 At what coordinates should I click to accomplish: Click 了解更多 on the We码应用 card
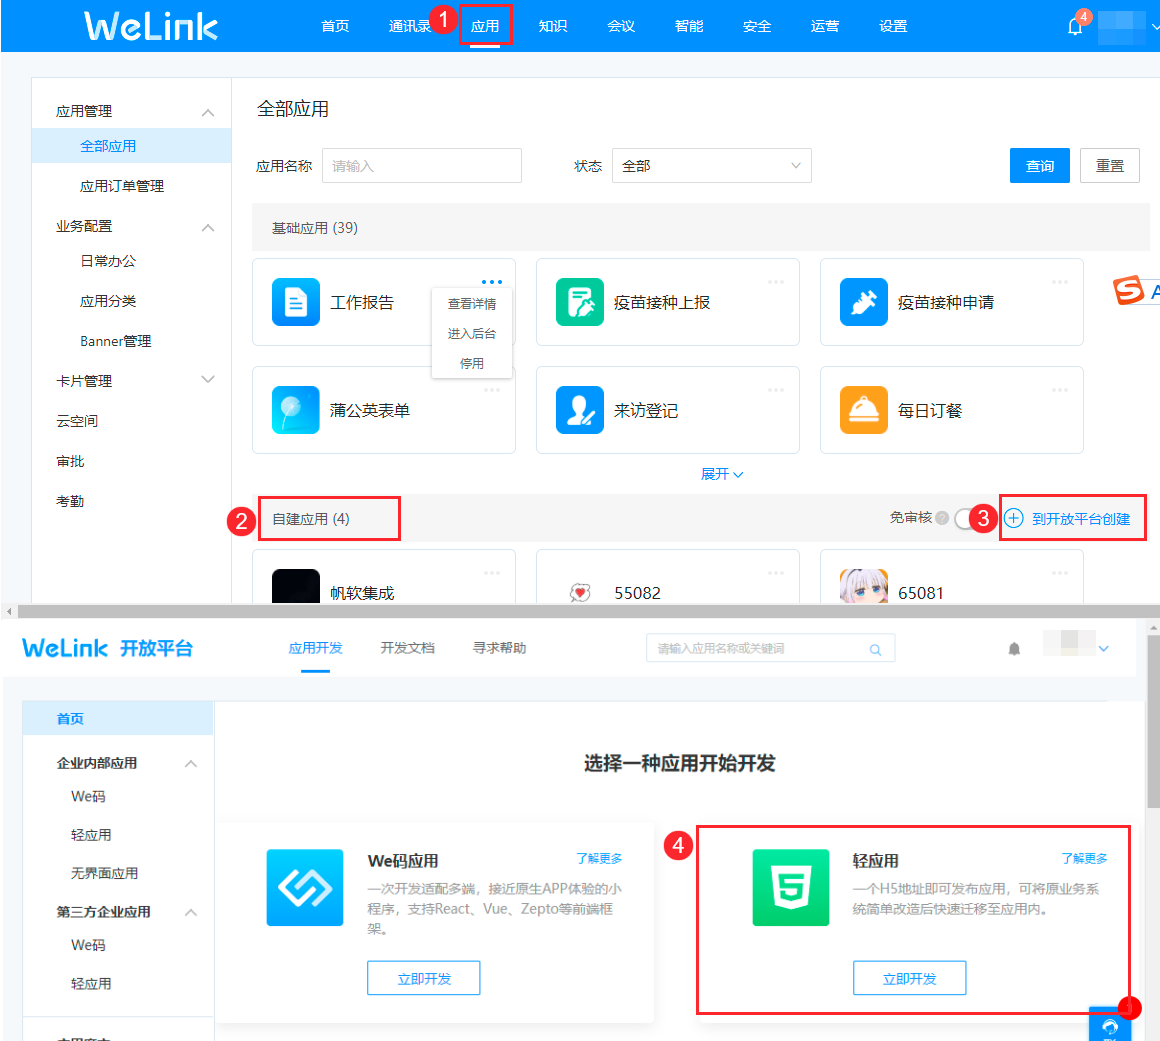tap(599, 858)
